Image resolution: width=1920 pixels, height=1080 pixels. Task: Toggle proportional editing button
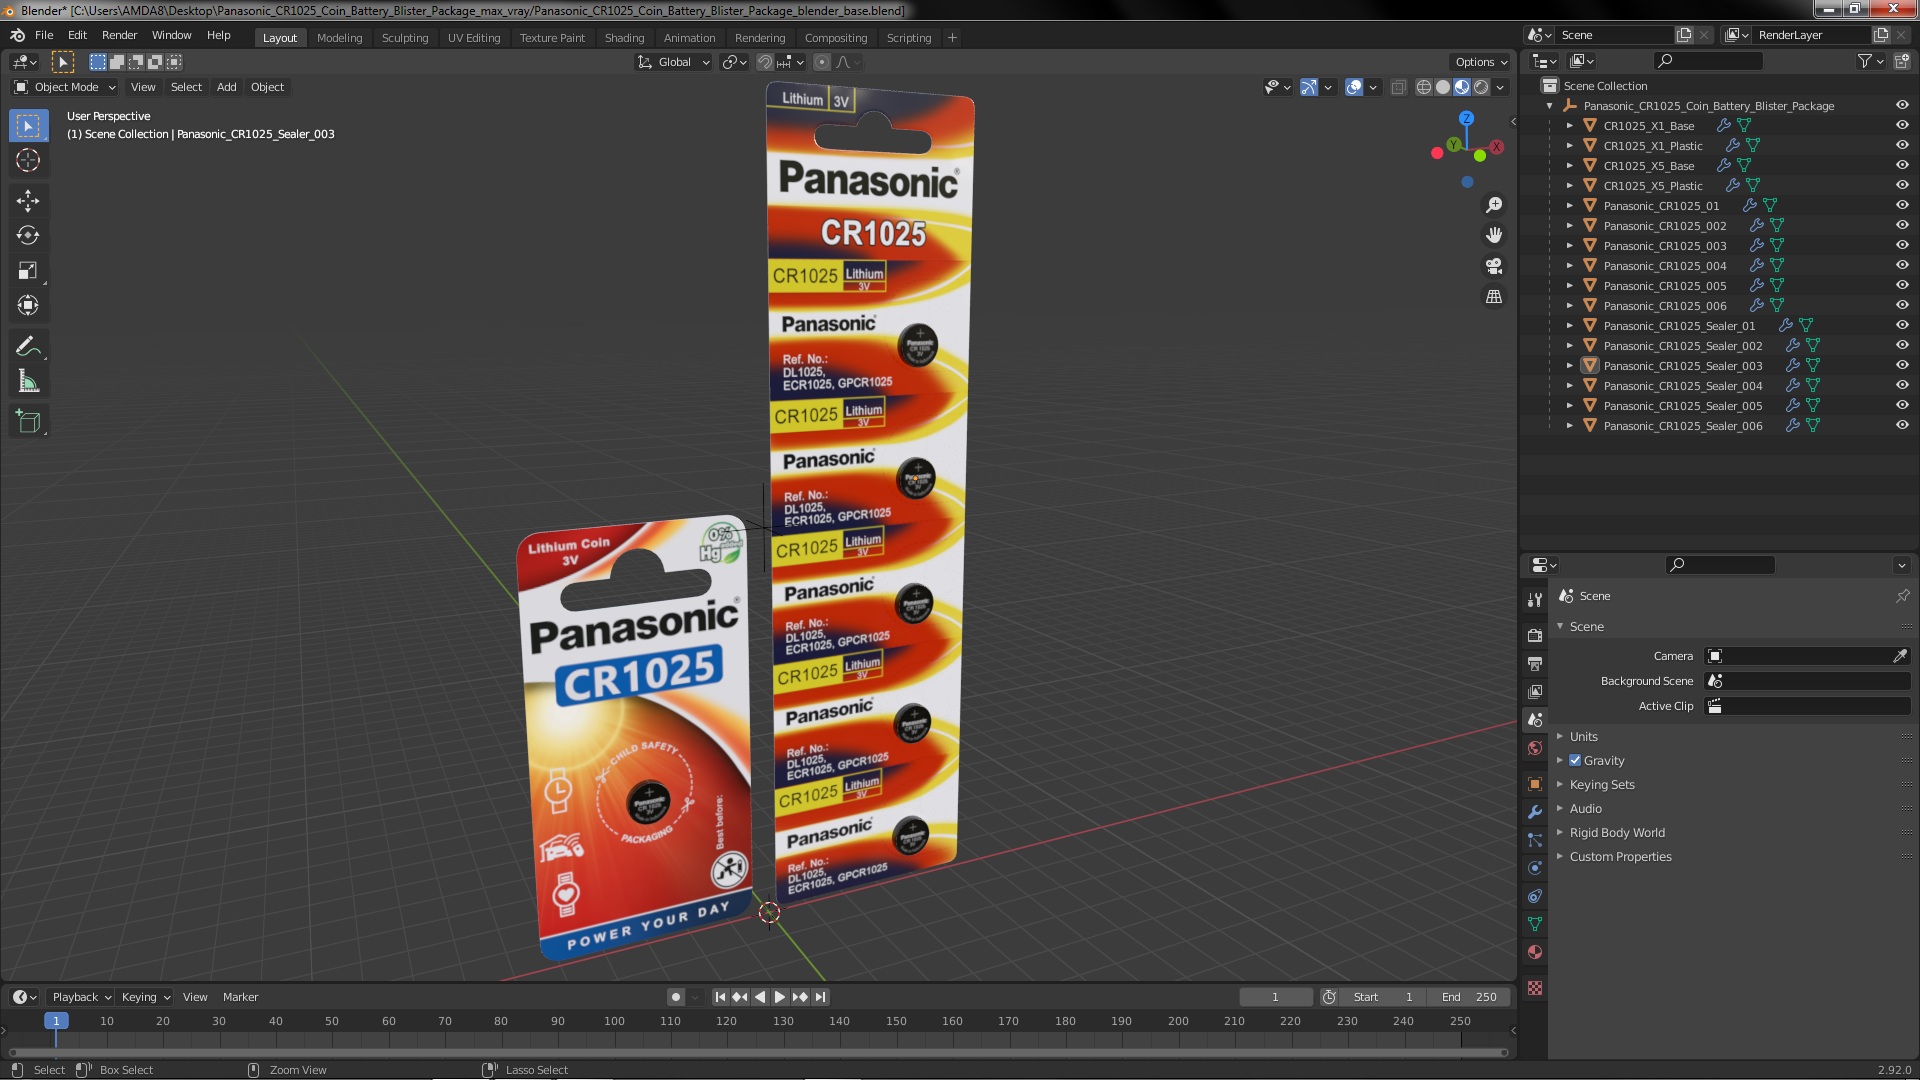pos(822,62)
